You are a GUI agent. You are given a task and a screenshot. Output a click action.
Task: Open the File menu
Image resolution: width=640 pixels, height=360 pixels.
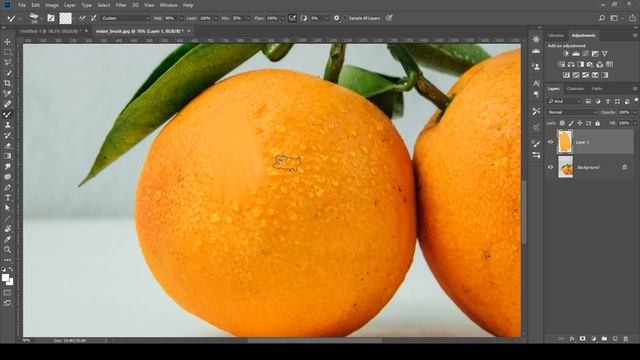[x=22, y=5]
